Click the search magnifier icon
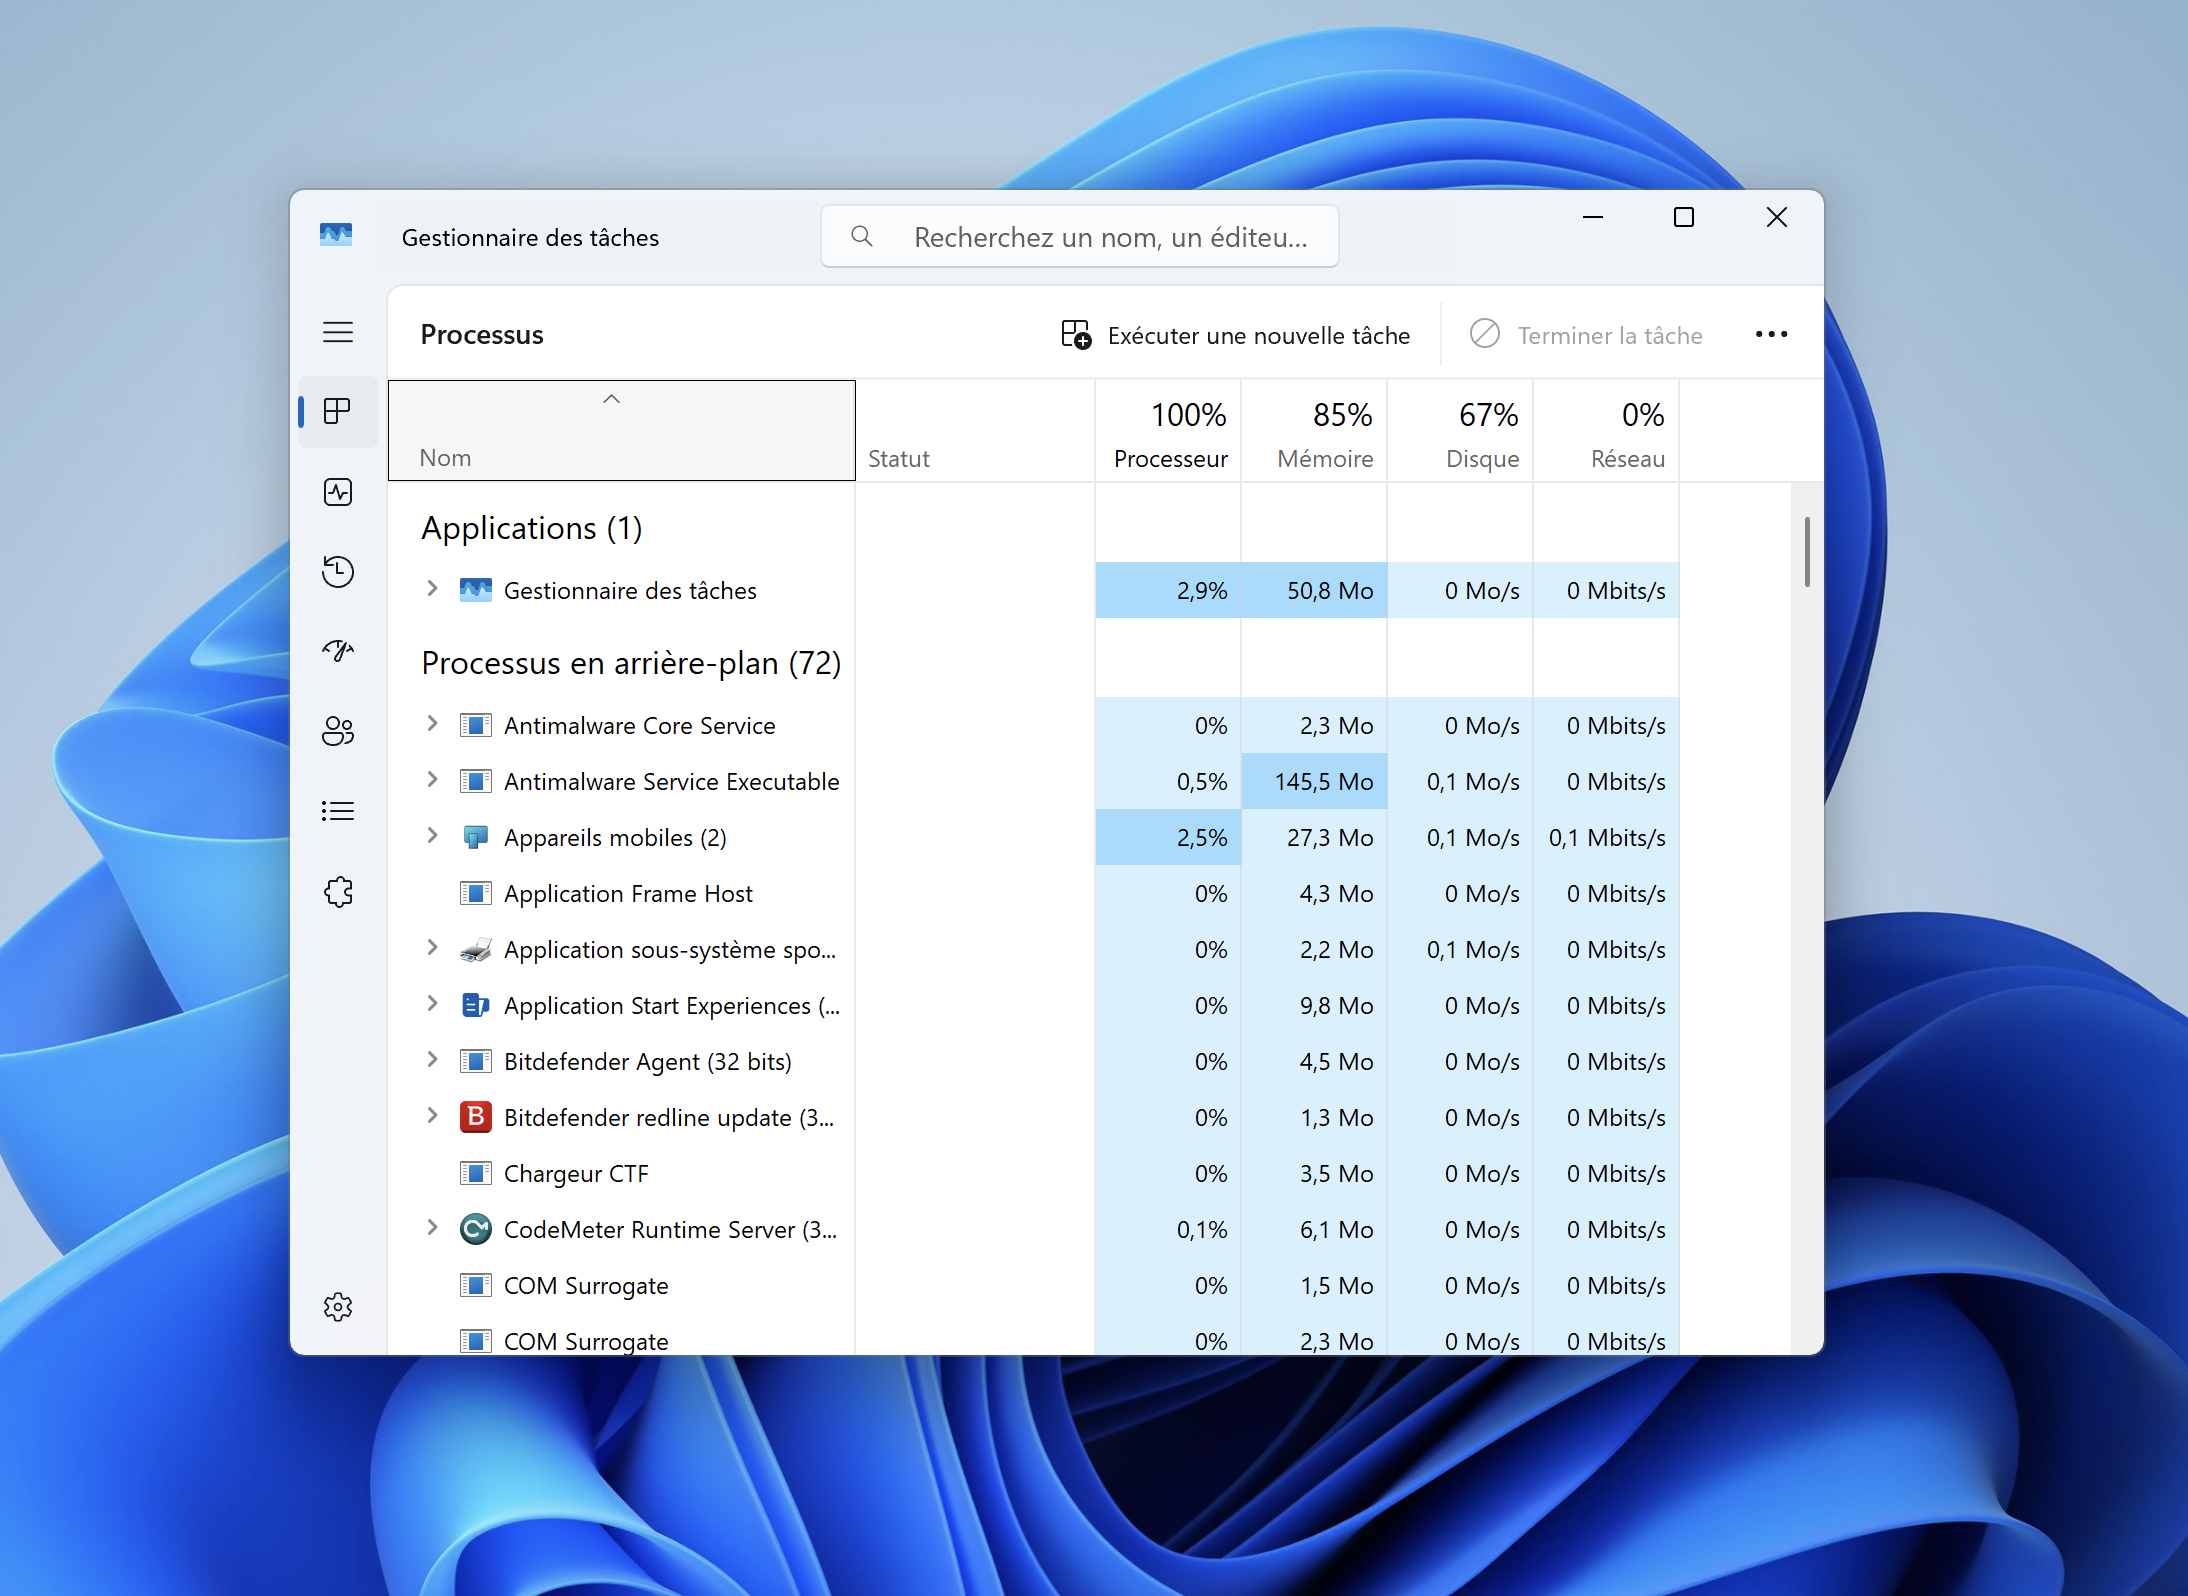2188x1596 pixels. pyautogui.click(x=861, y=236)
